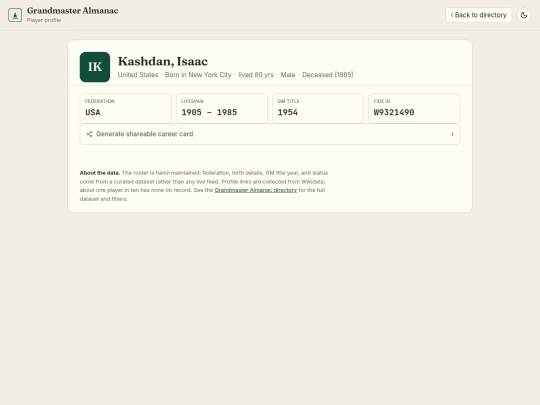Expand the career card chevron arrow
The height and width of the screenshot is (405, 540).
(x=452, y=134)
